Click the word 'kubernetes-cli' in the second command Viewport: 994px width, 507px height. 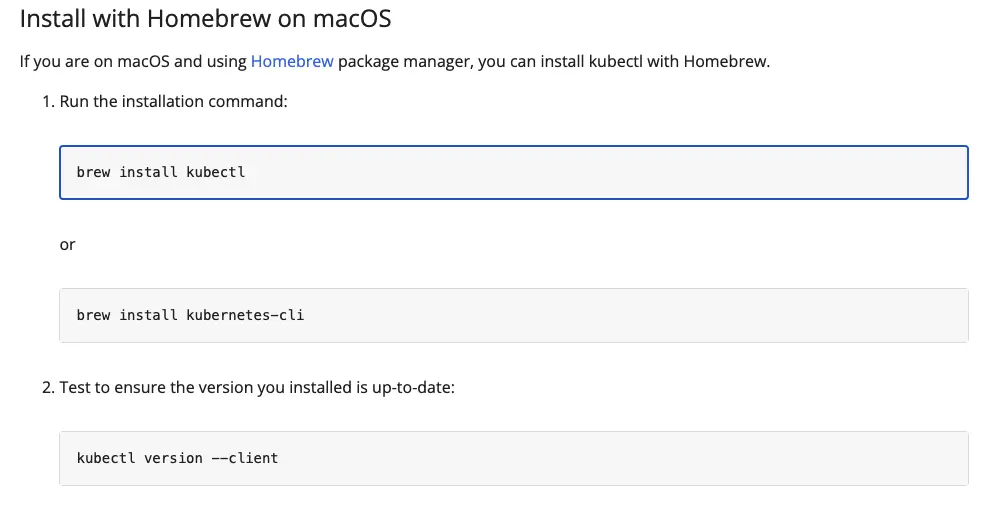245,315
